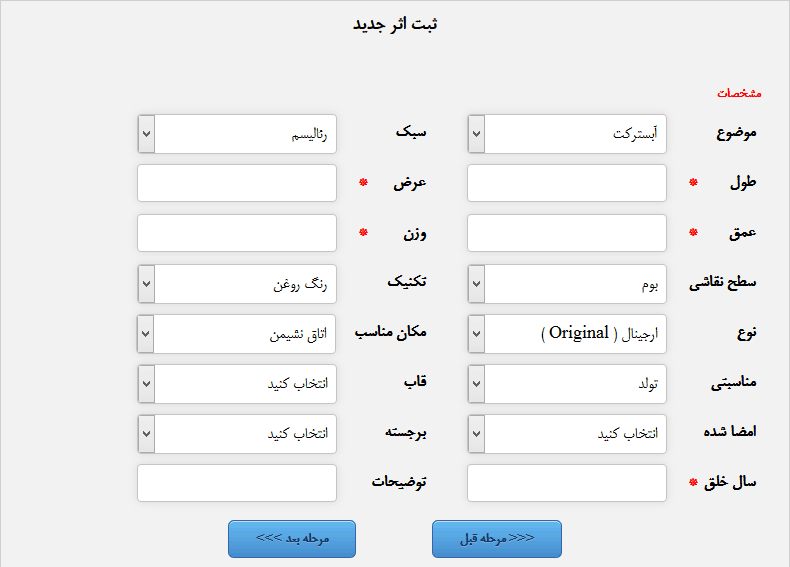Go to next step with مرحله بعد button
The image size is (790, 567).
(x=292, y=539)
